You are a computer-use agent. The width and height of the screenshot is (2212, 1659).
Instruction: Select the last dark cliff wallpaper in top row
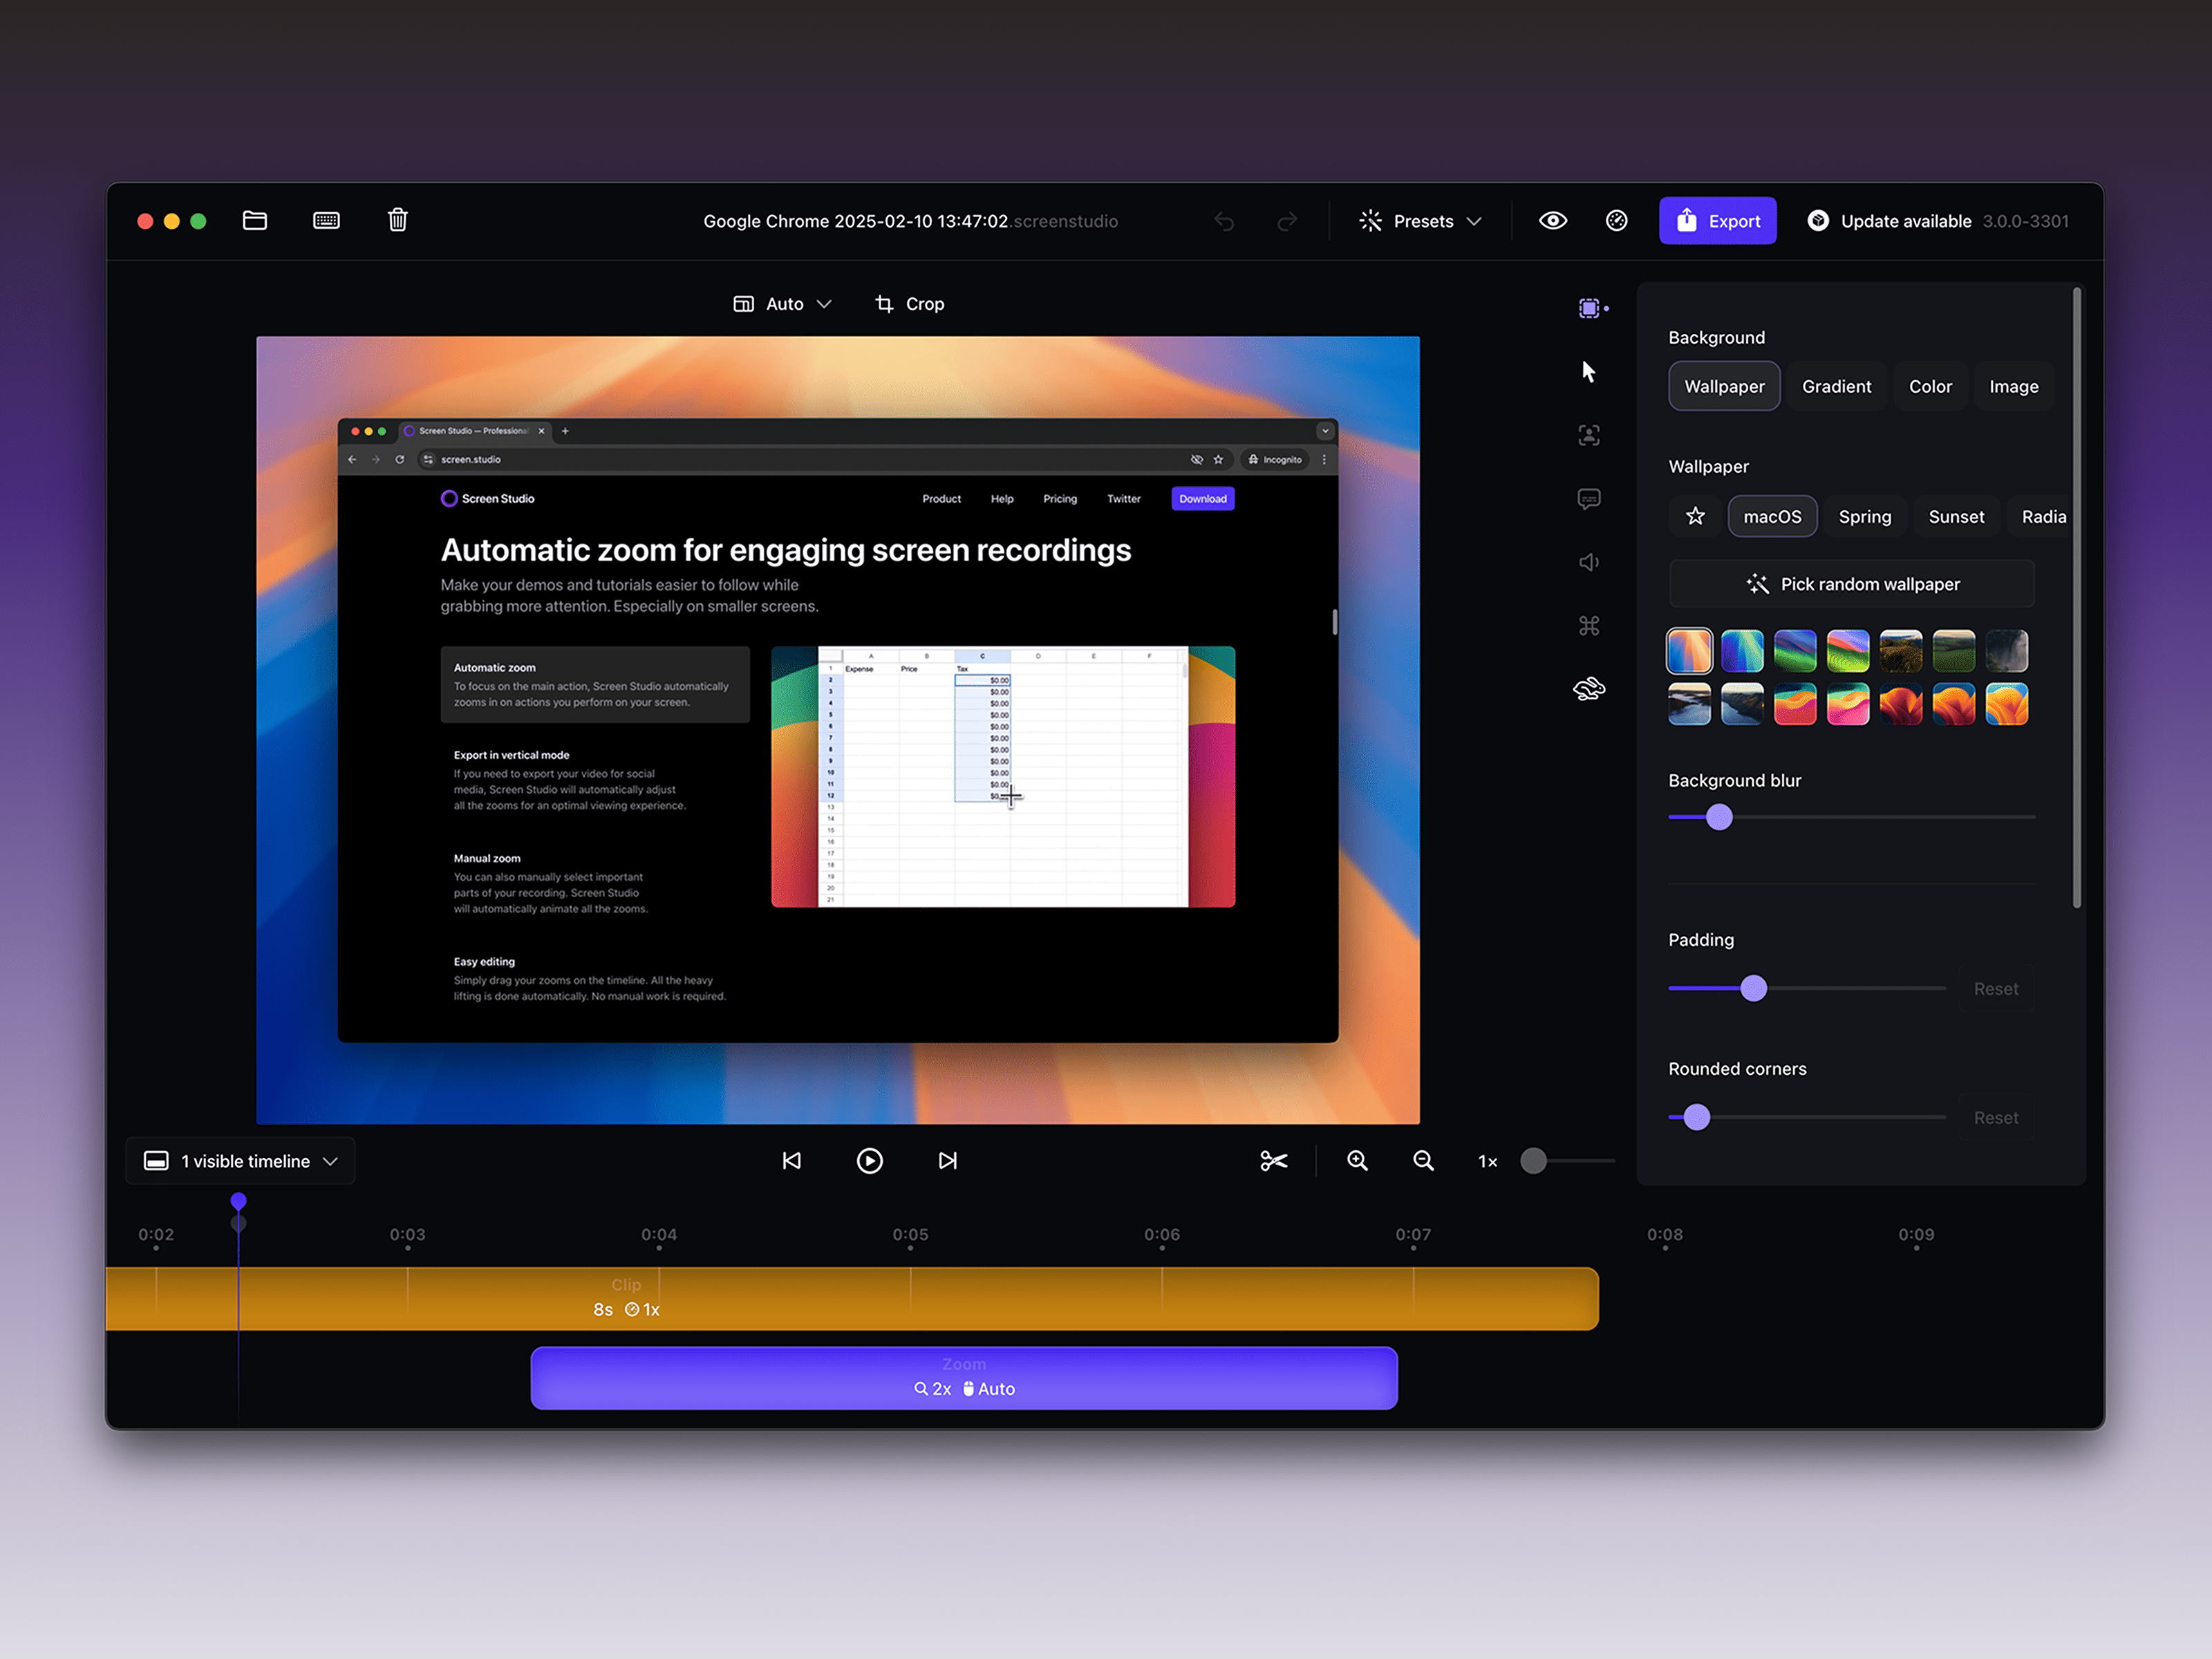click(x=2007, y=651)
